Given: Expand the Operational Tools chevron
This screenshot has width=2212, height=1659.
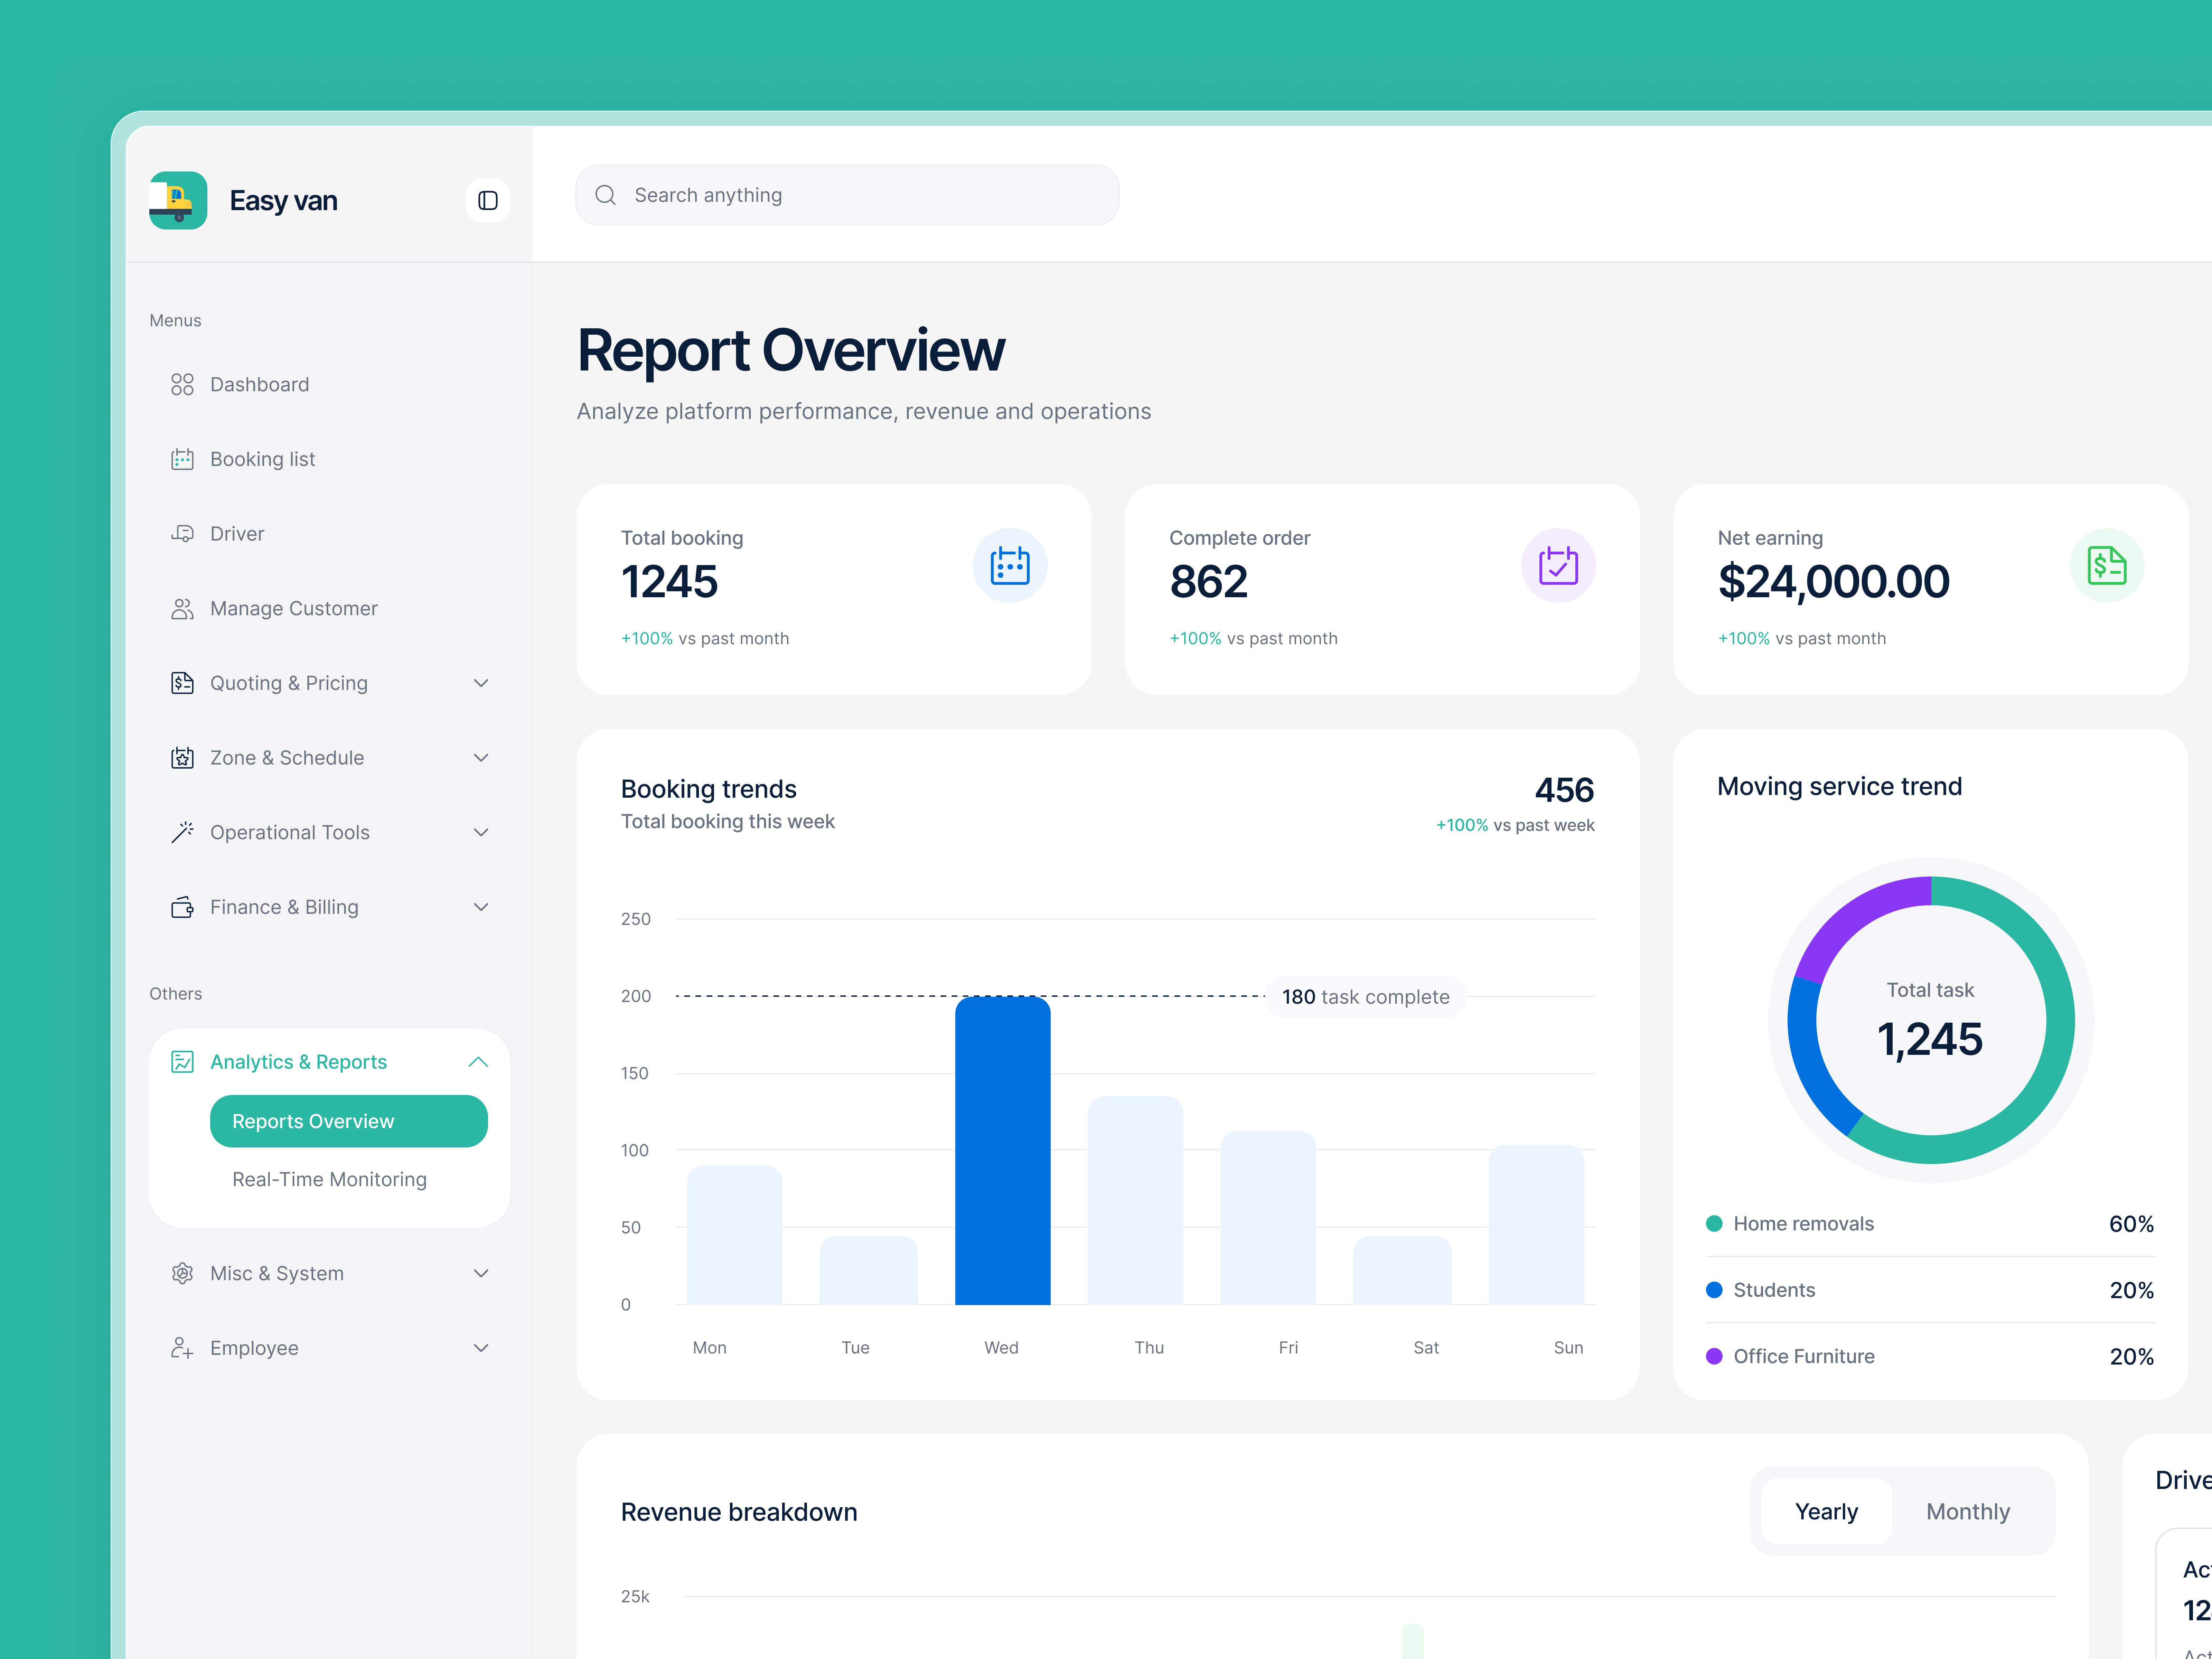Looking at the screenshot, I should (481, 832).
